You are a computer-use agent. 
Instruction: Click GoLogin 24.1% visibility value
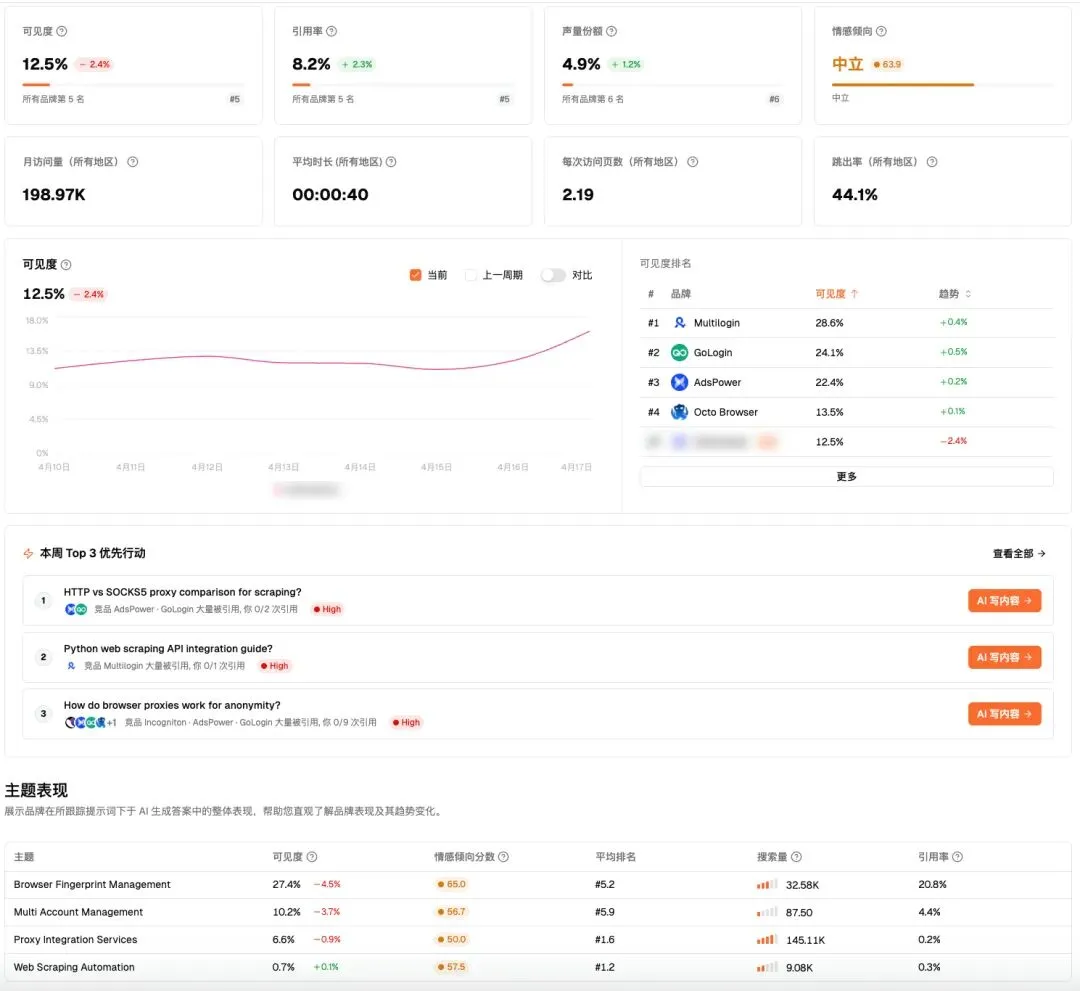(829, 352)
